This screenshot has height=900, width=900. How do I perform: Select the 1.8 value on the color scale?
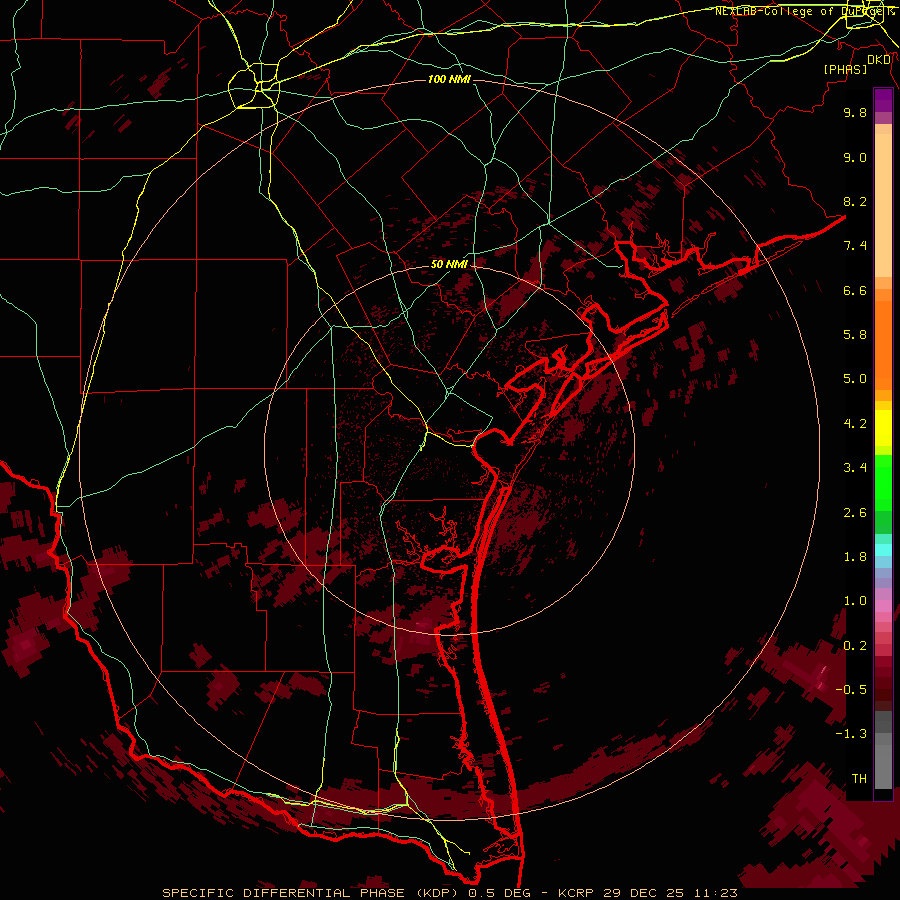tap(855, 557)
